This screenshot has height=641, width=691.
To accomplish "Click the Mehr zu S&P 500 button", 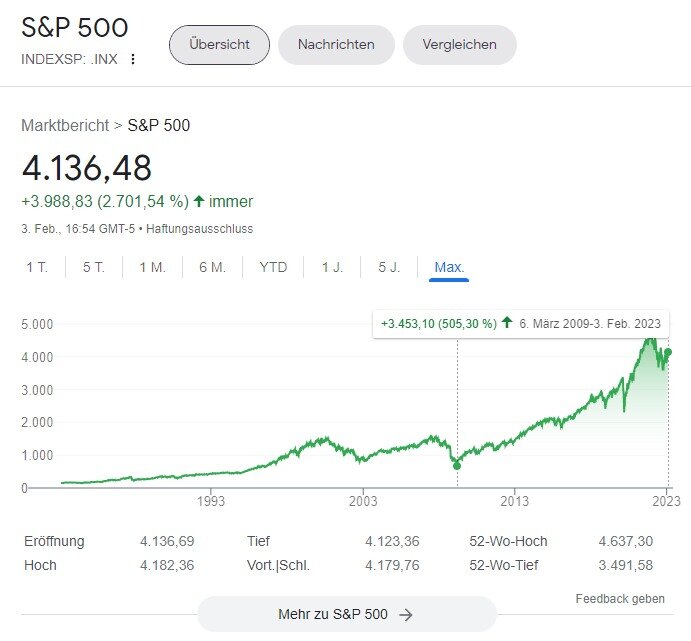I will (346, 614).
